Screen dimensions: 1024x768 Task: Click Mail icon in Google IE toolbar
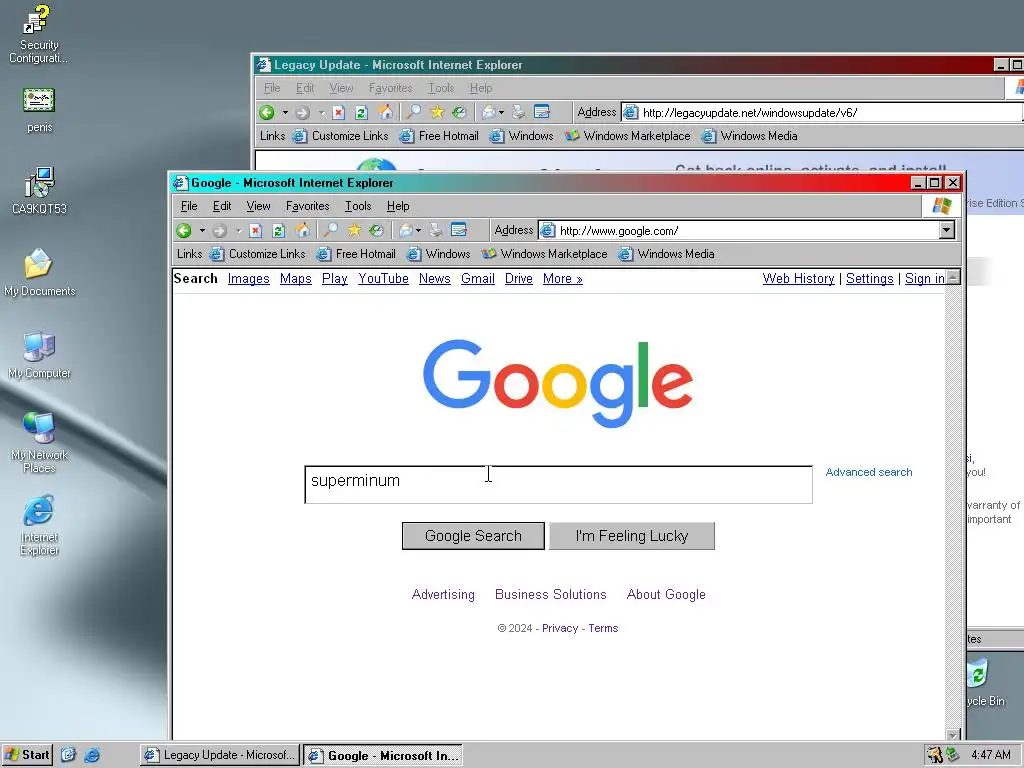click(406, 230)
